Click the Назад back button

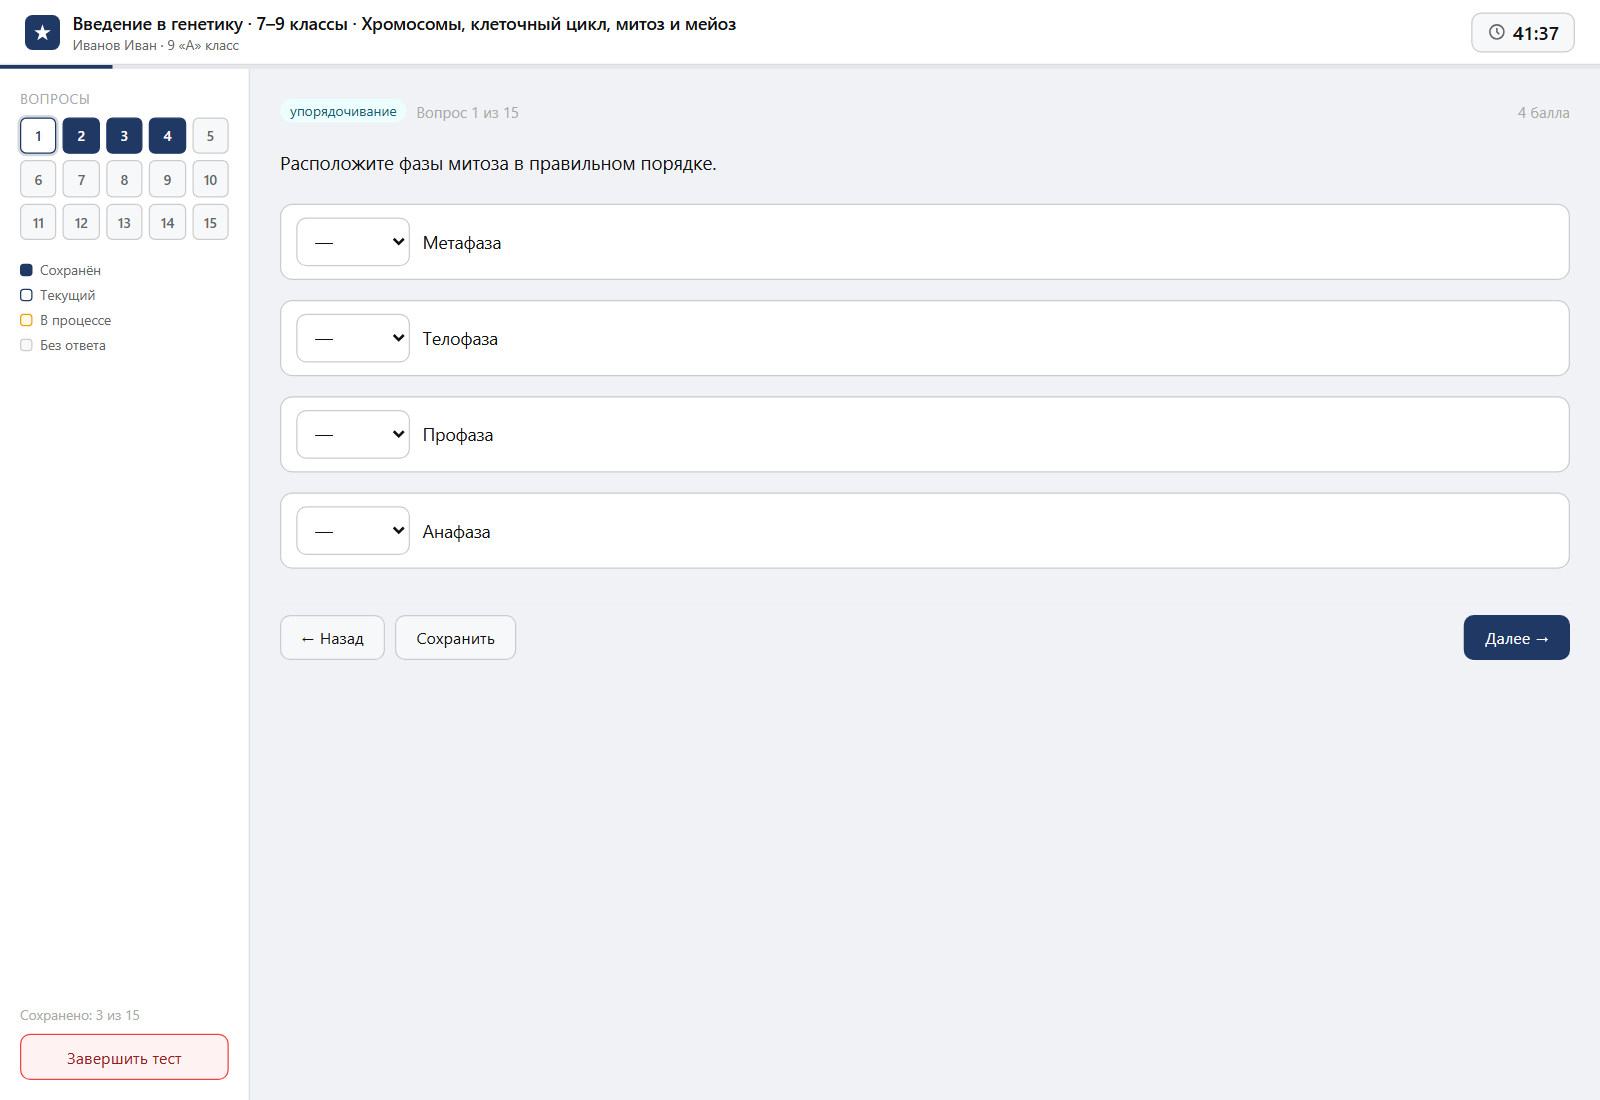point(332,638)
